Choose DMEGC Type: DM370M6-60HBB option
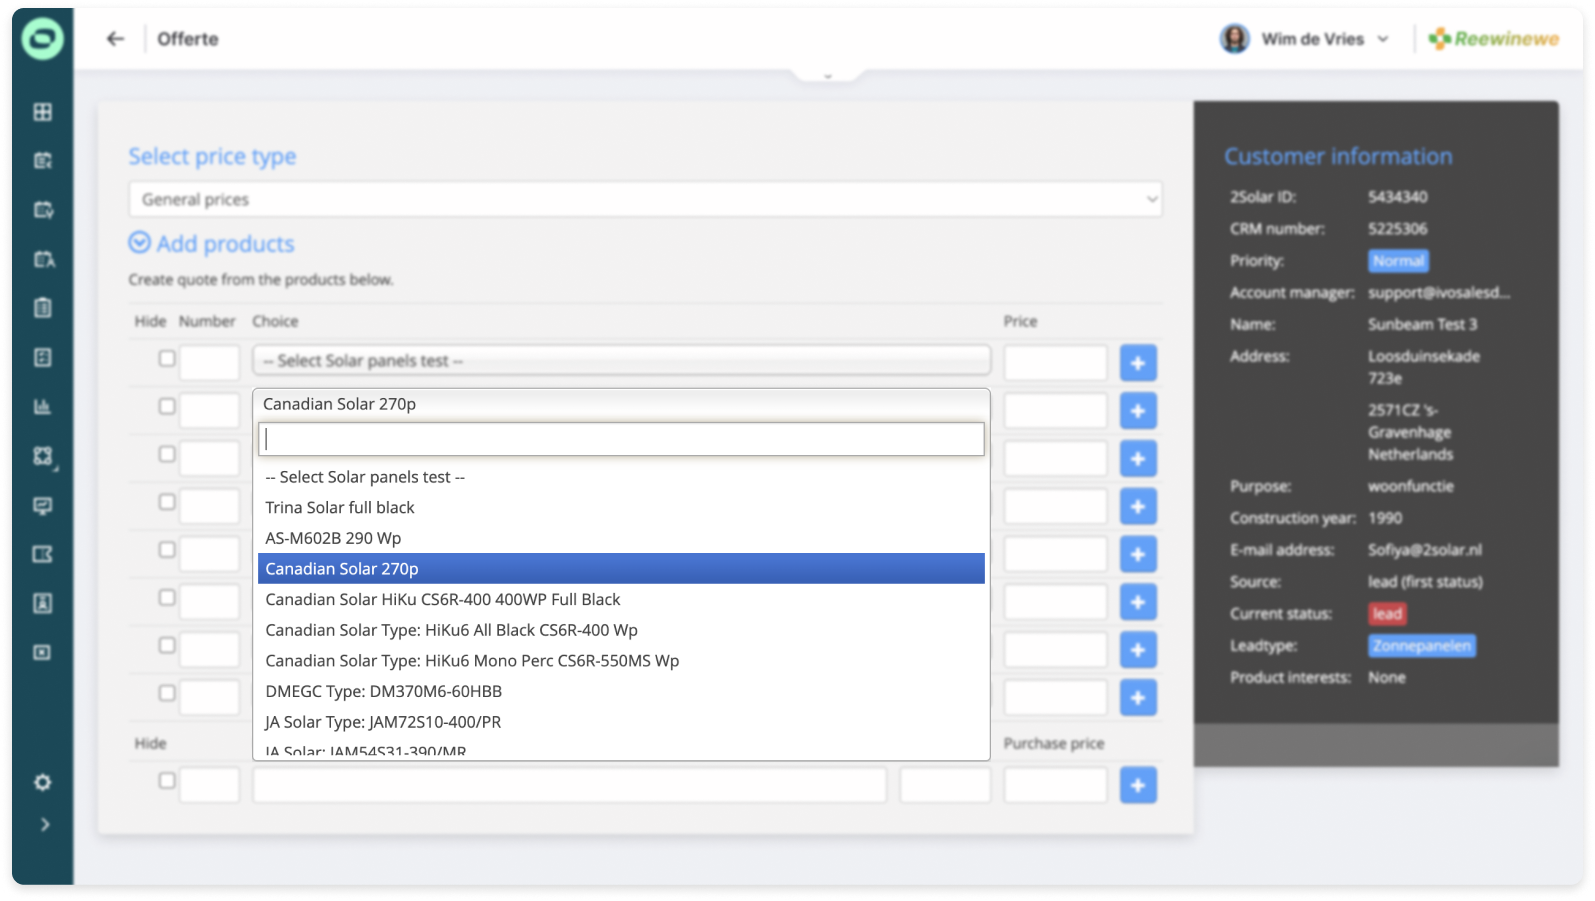 point(621,692)
